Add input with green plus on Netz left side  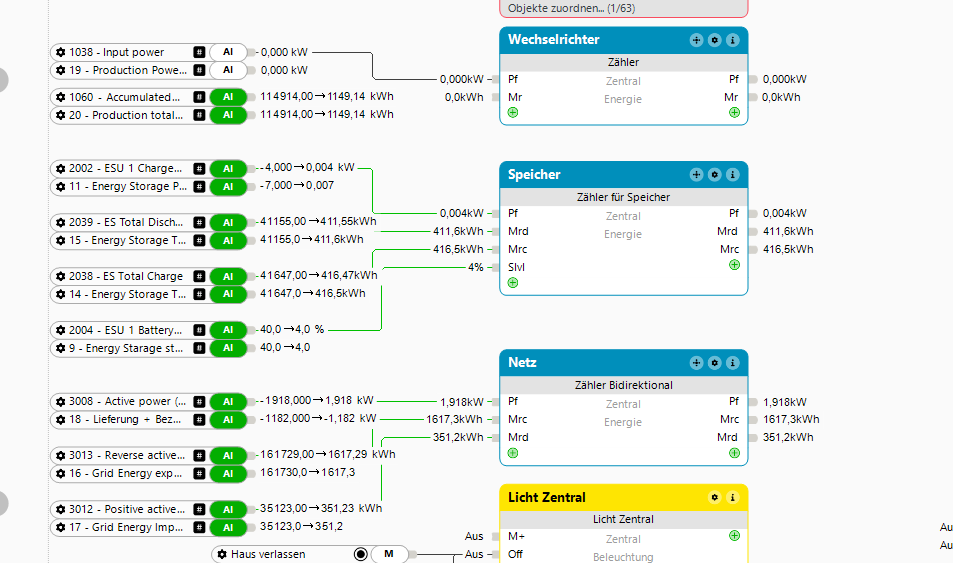[513, 453]
